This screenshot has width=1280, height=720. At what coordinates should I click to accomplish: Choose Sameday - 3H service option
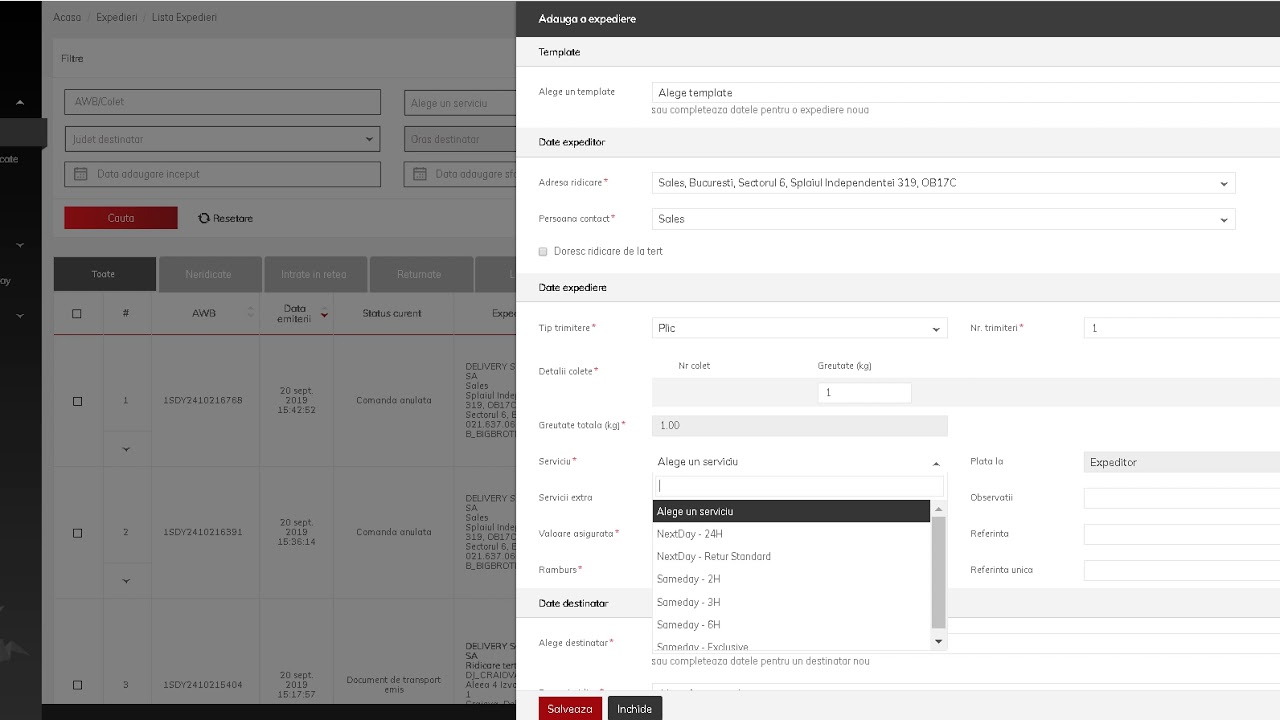(x=791, y=603)
